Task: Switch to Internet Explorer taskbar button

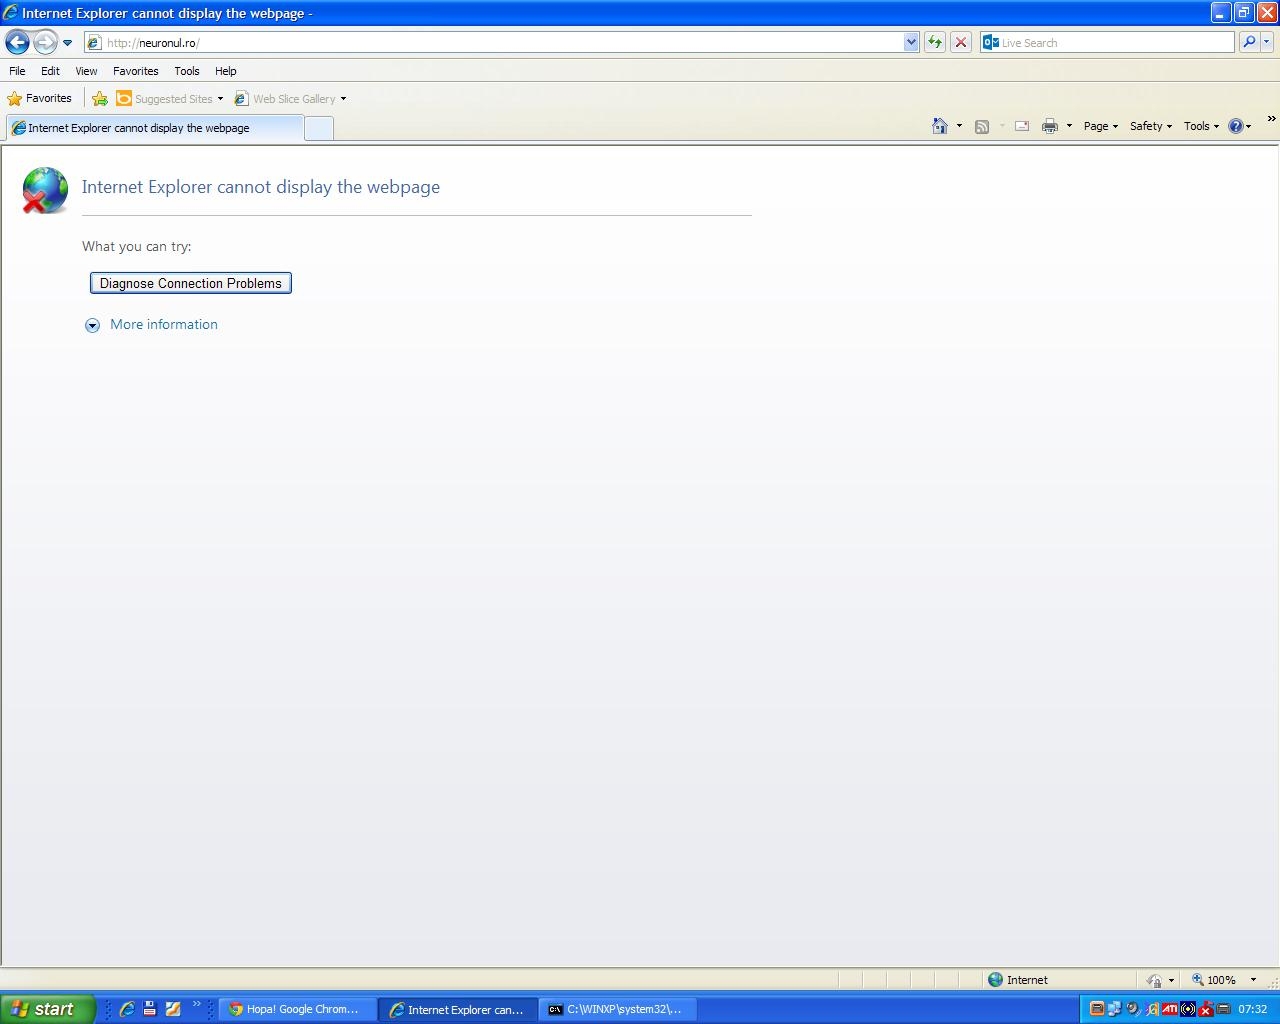Action: click(x=458, y=1010)
